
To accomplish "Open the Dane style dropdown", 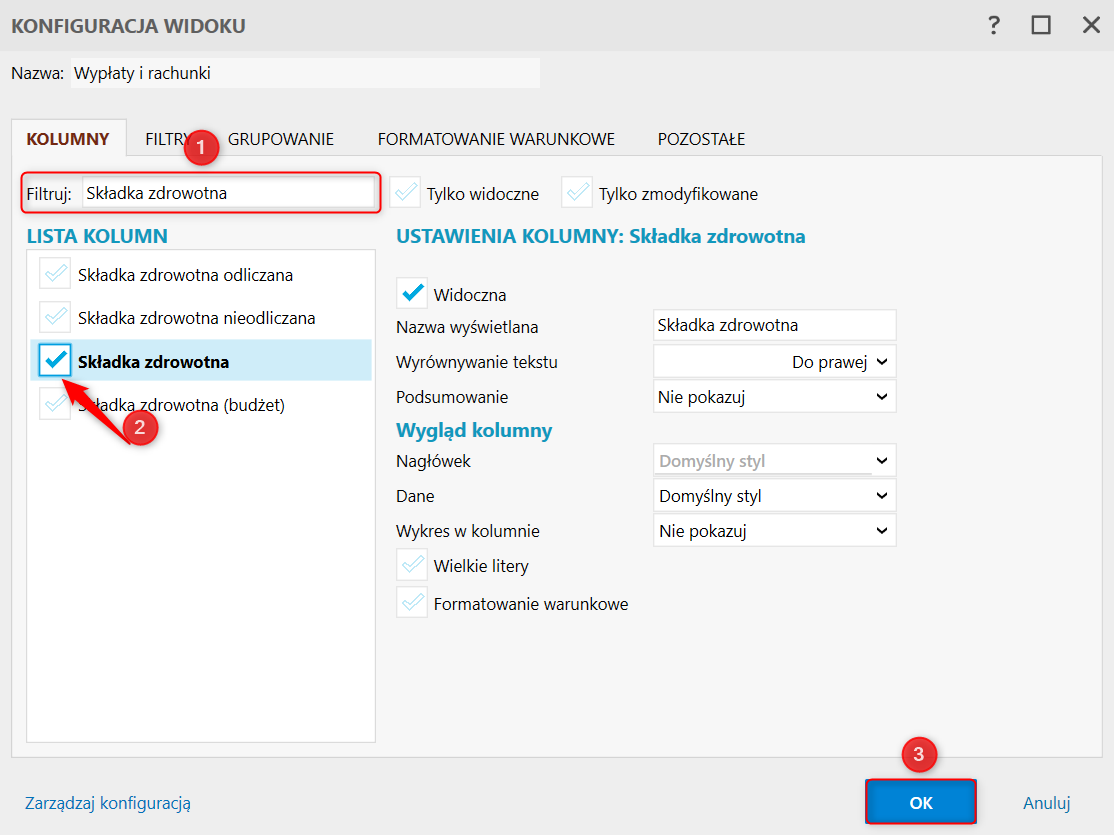I will coord(775,495).
